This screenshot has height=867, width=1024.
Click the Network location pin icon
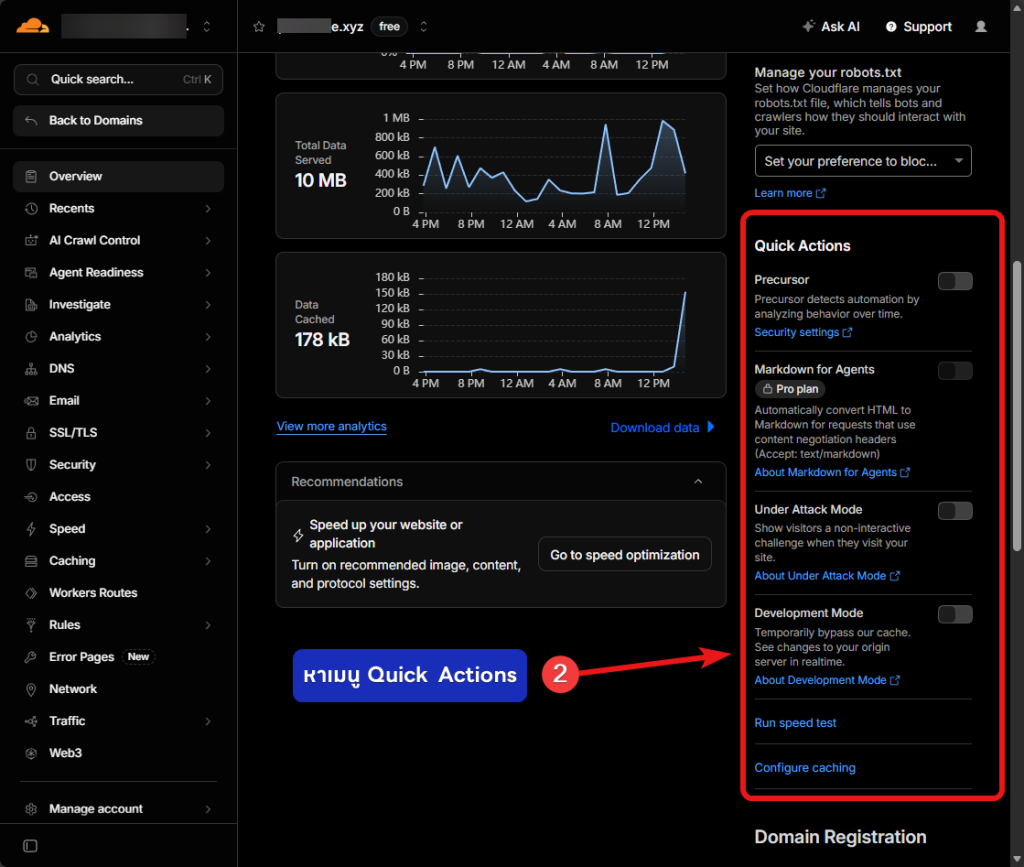[x=31, y=689]
